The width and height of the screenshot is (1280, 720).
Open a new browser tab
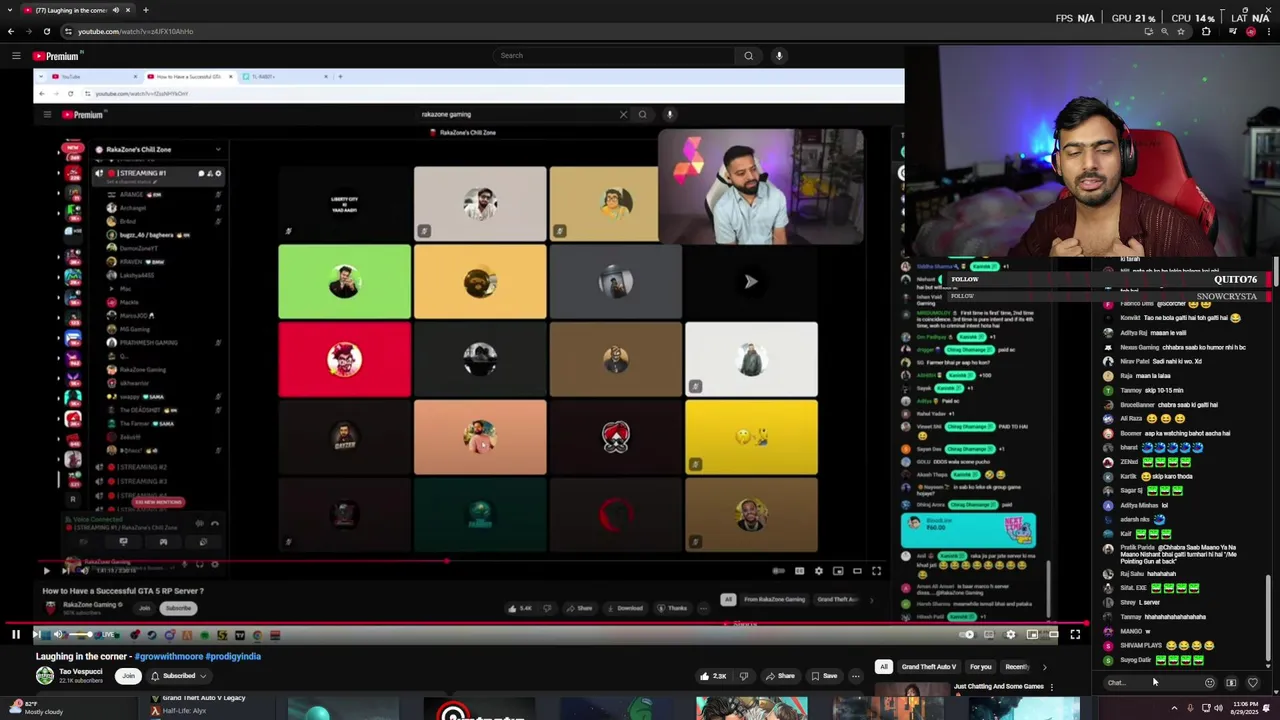[x=146, y=10]
